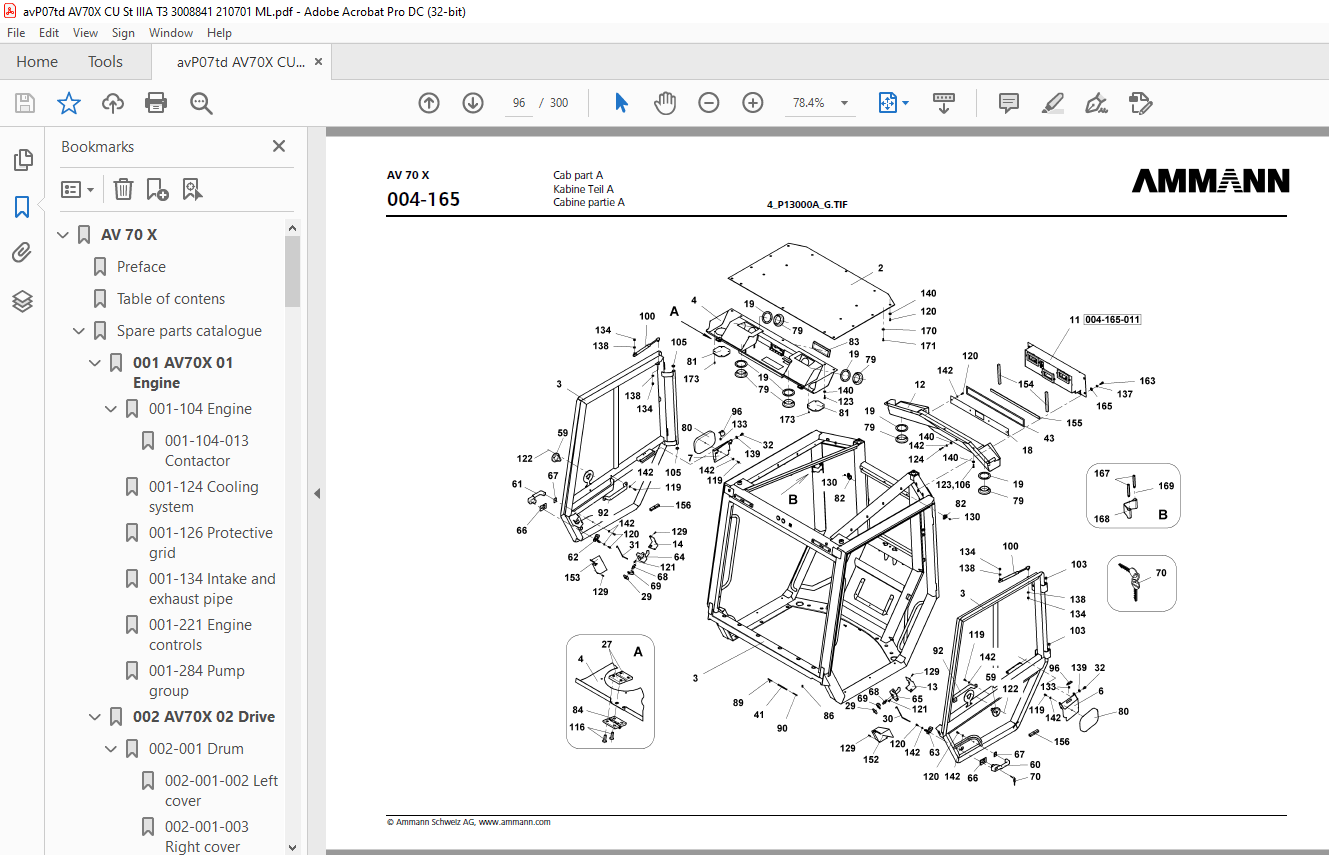1329x855 pixels.
Task: Go to 002-001-002 Left cover bookmark
Action: (222, 791)
